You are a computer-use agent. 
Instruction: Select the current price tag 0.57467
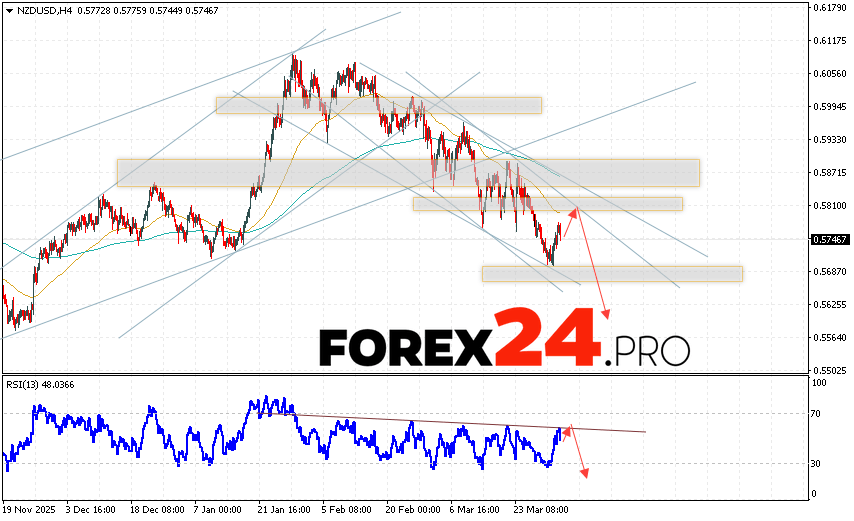pyautogui.click(x=831, y=240)
